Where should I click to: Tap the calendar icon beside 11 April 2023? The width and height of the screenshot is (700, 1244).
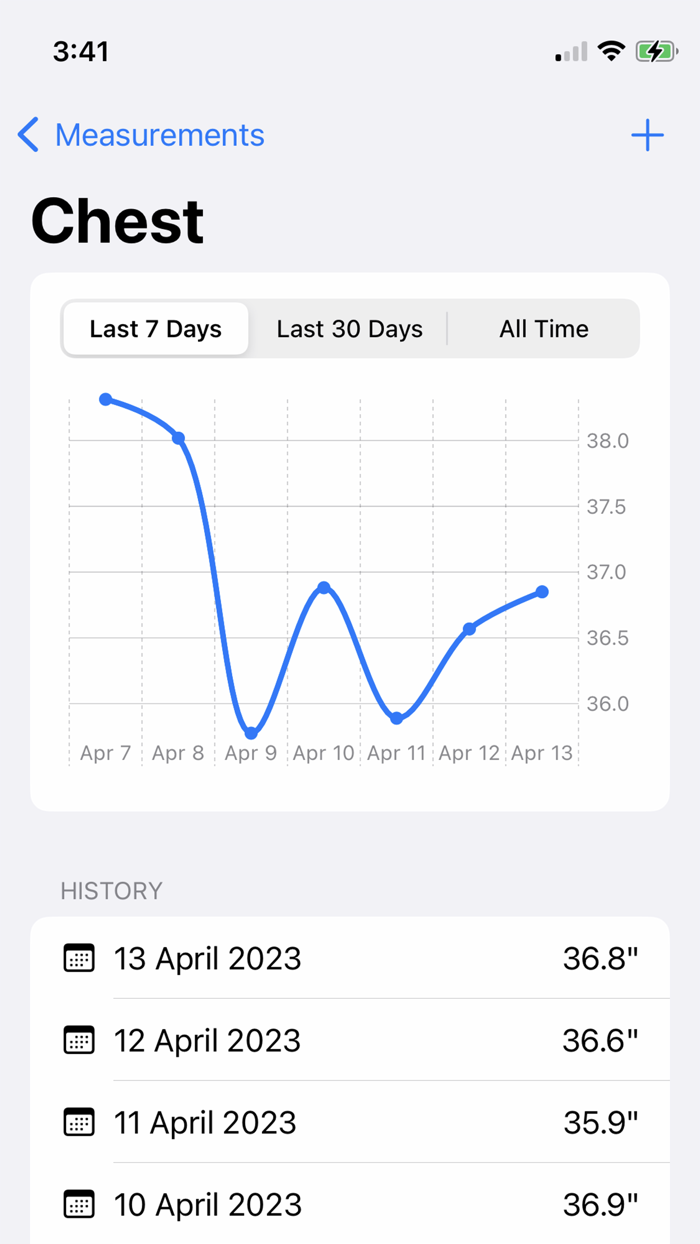pyautogui.click(x=79, y=1122)
